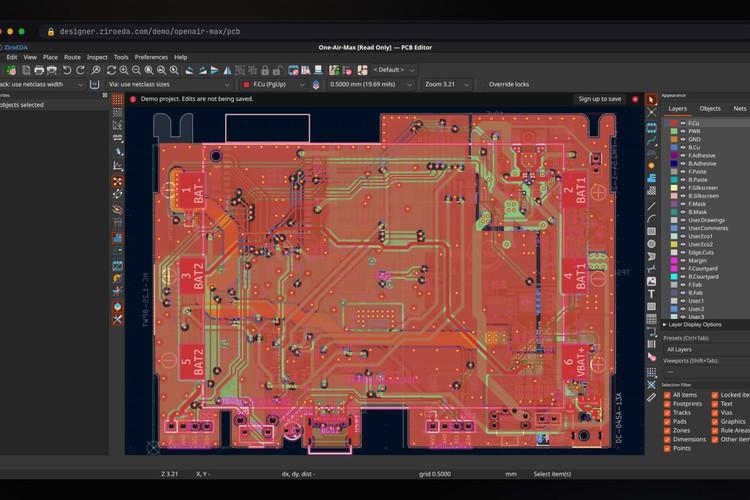The height and width of the screenshot is (500, 750).
Task: Open the Place menu
Action: coord(50,57)
